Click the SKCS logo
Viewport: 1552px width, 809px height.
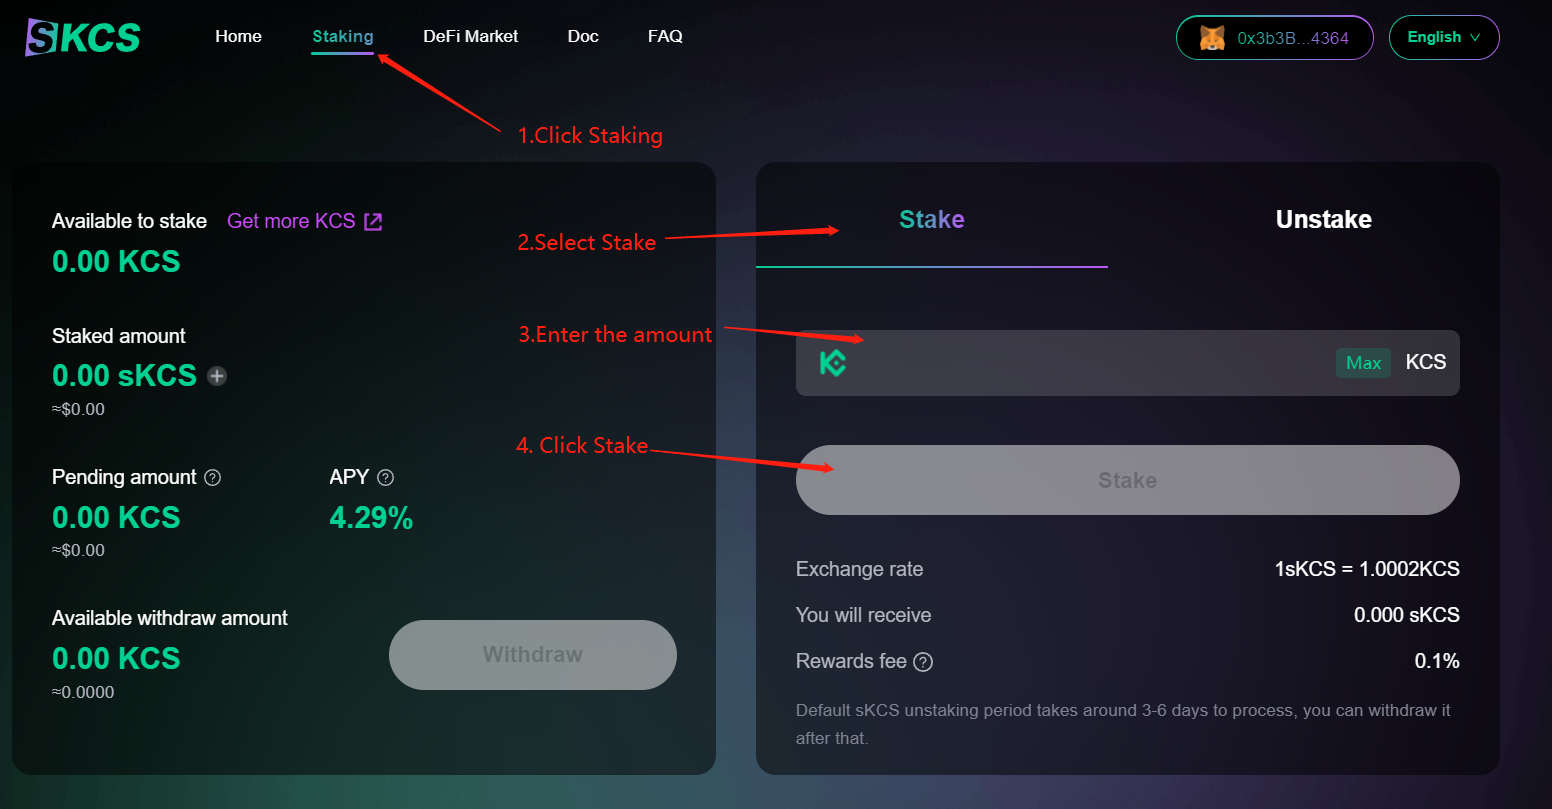[x=83, y=37]
